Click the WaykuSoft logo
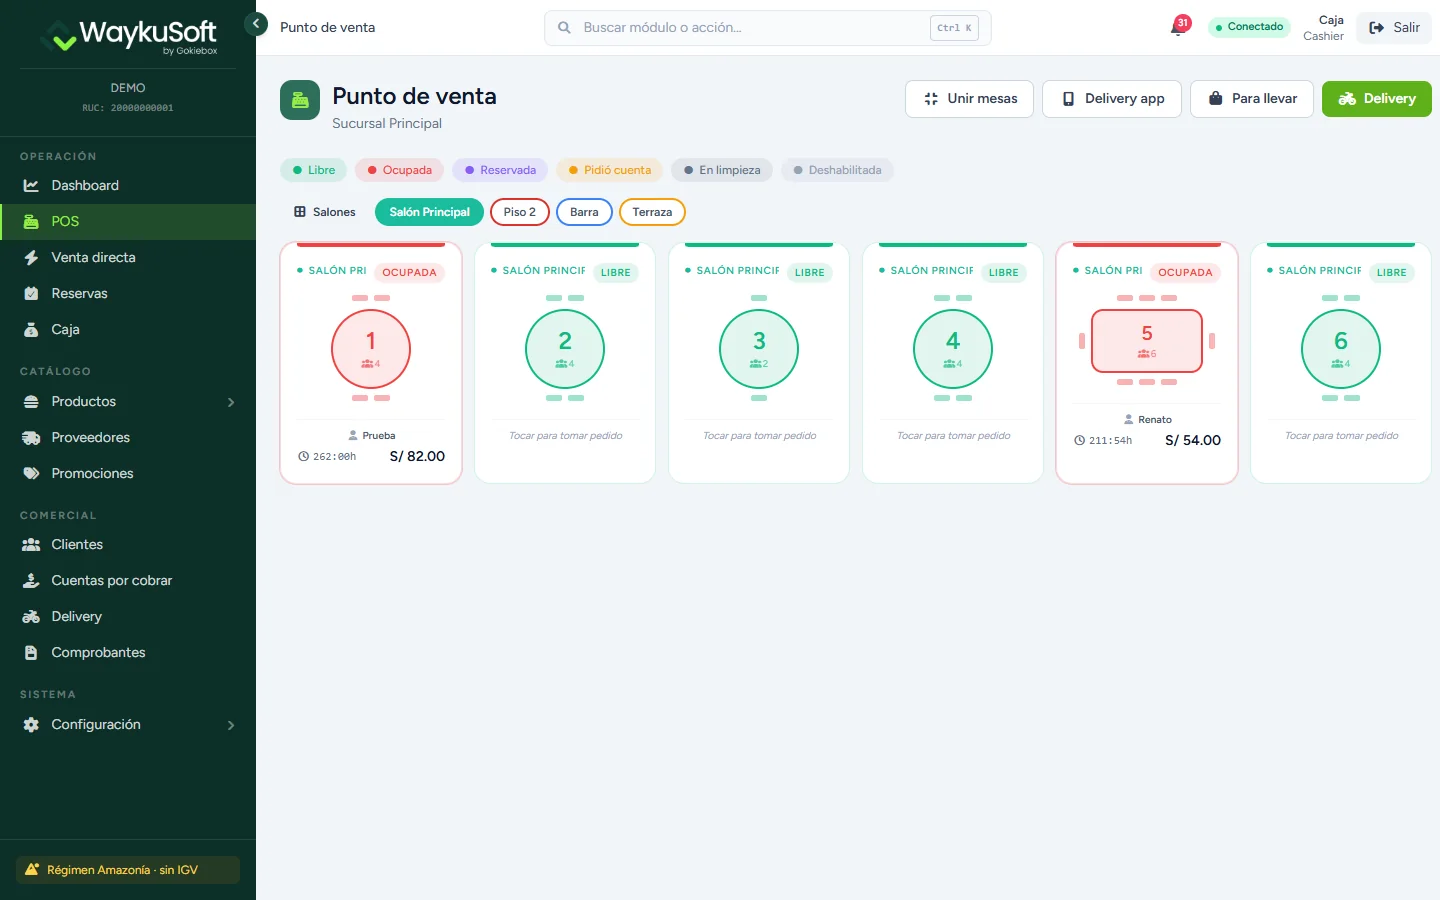The height and width of the screenshot is (900, 1440). (x=128, y=36)
